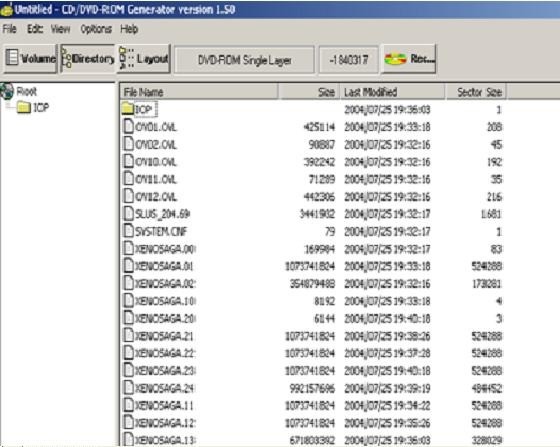Select the XENOSAGA.23 file icon
Screen dimensions: 560x447
pyautogui.click(x=128, y=370)
